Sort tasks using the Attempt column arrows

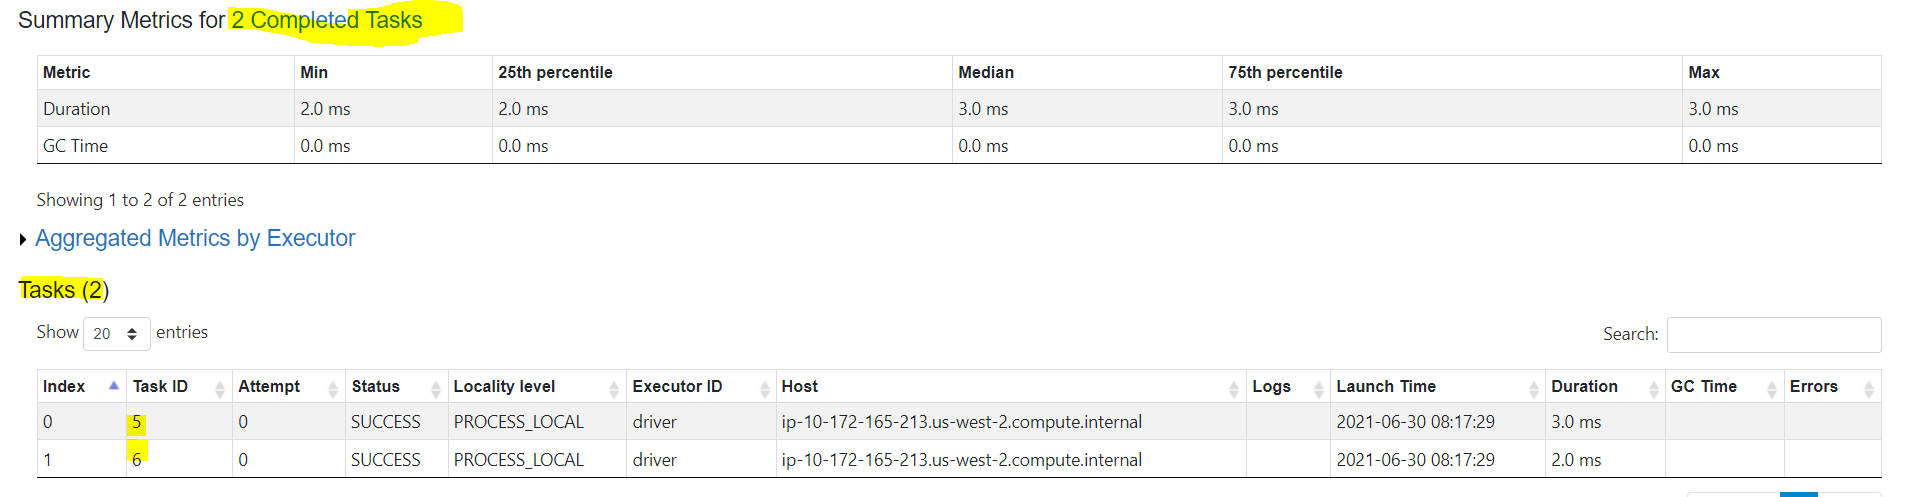(x=333, y=388)
